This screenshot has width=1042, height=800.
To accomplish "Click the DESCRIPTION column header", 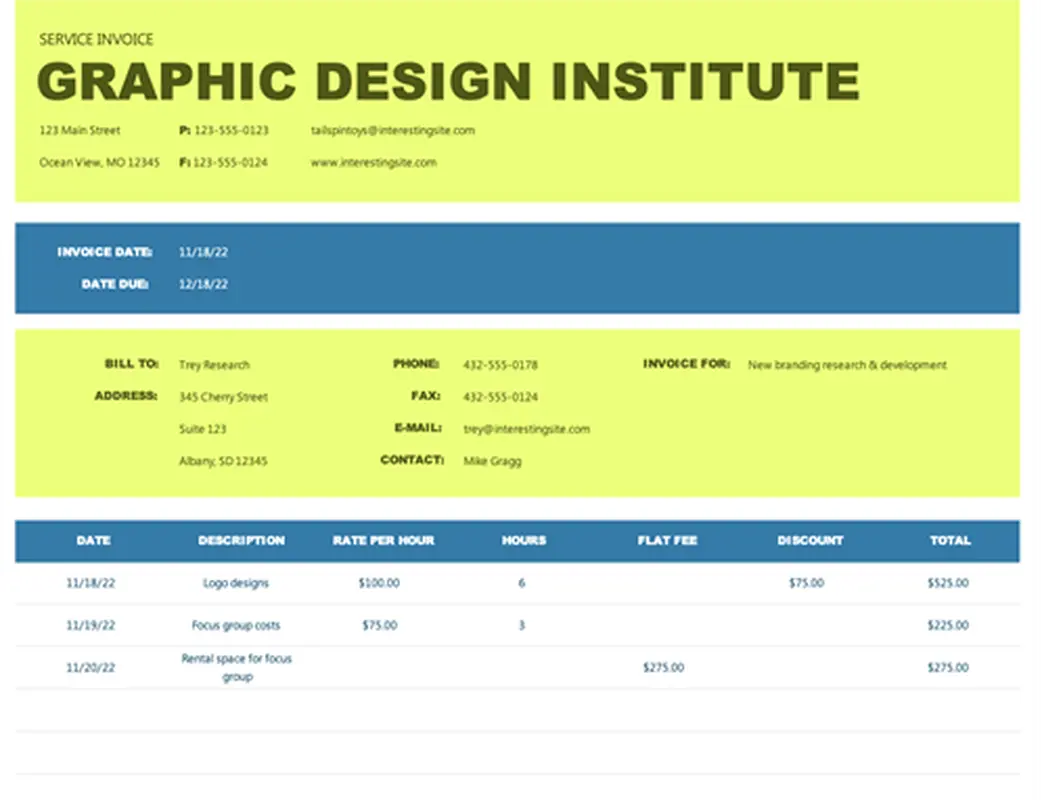I will pyautogui.click(x=241, y=540).
